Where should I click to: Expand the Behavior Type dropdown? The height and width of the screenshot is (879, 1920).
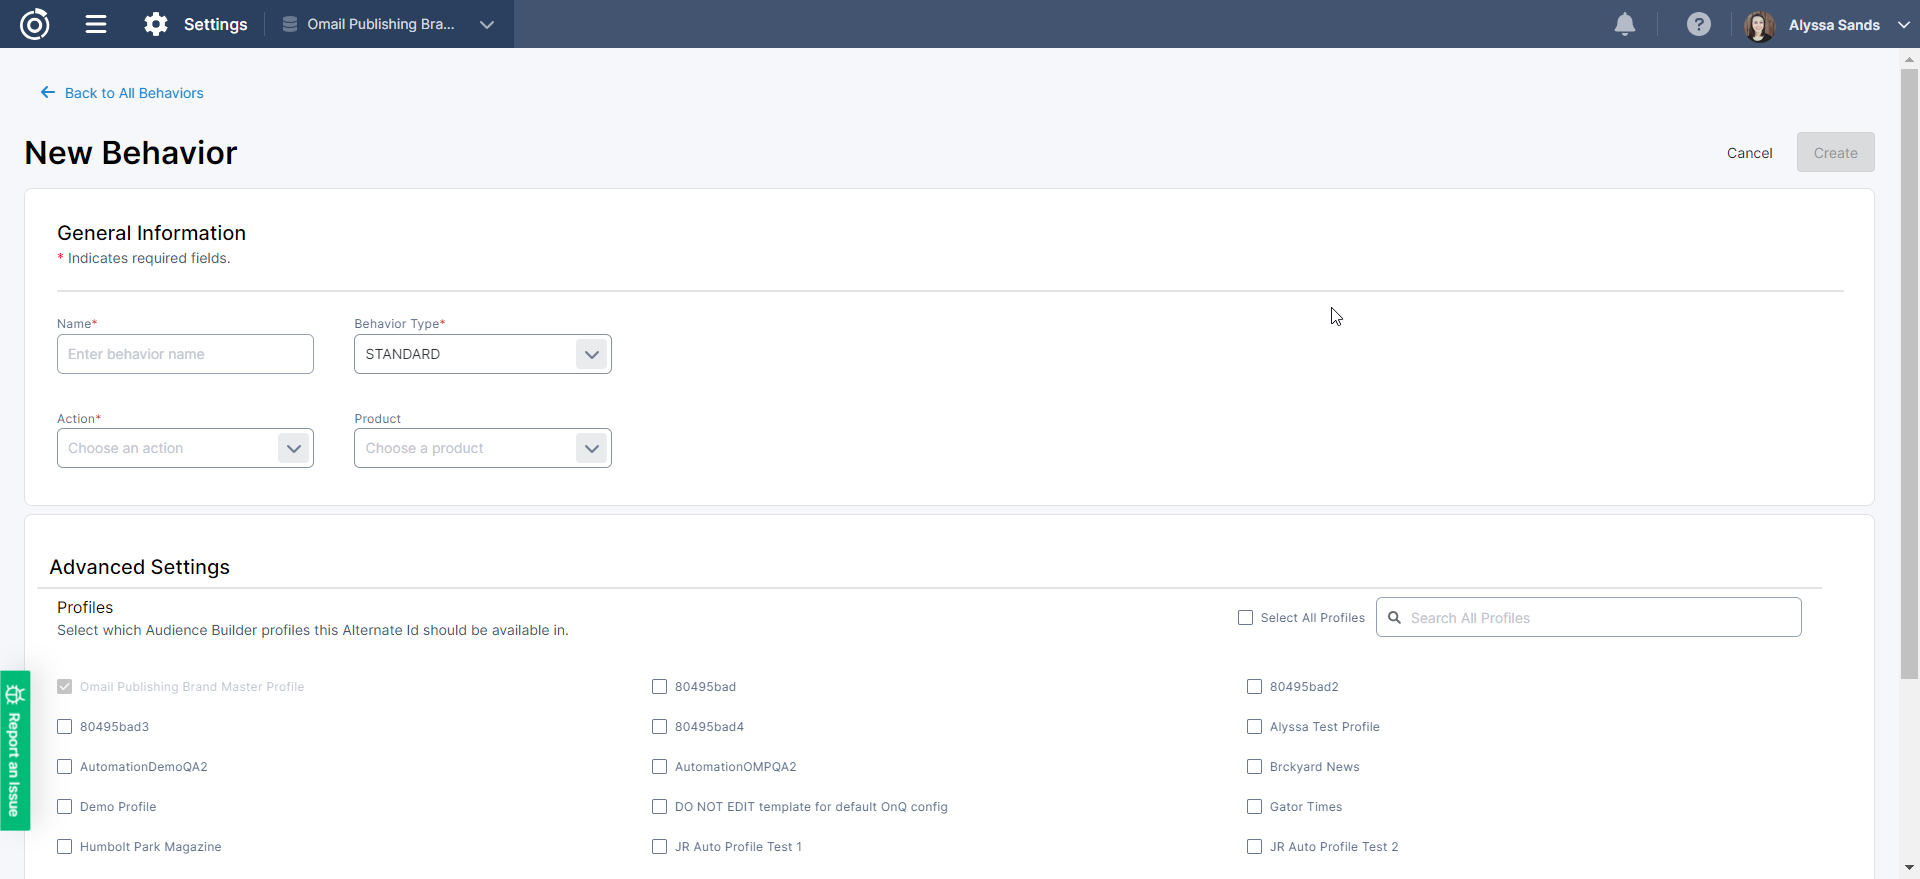[591, 354]
